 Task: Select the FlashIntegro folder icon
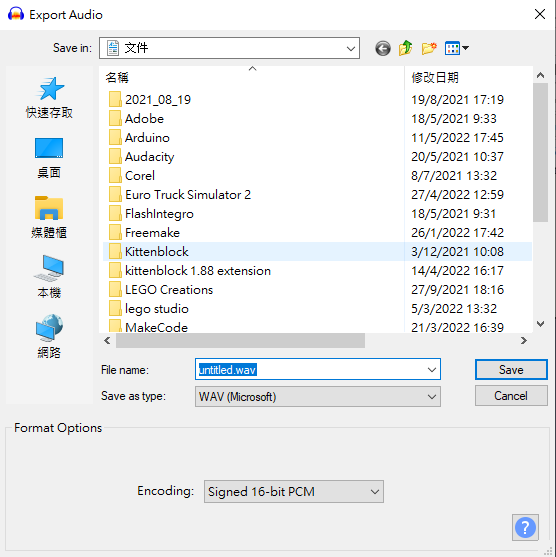pos(115,213)
